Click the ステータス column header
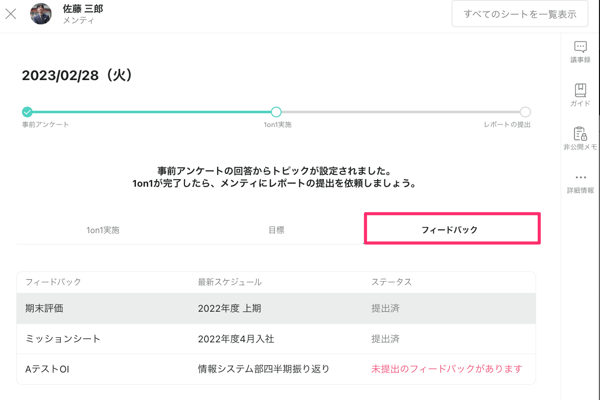Screen dimensions: 600x400 coord(391,283)
